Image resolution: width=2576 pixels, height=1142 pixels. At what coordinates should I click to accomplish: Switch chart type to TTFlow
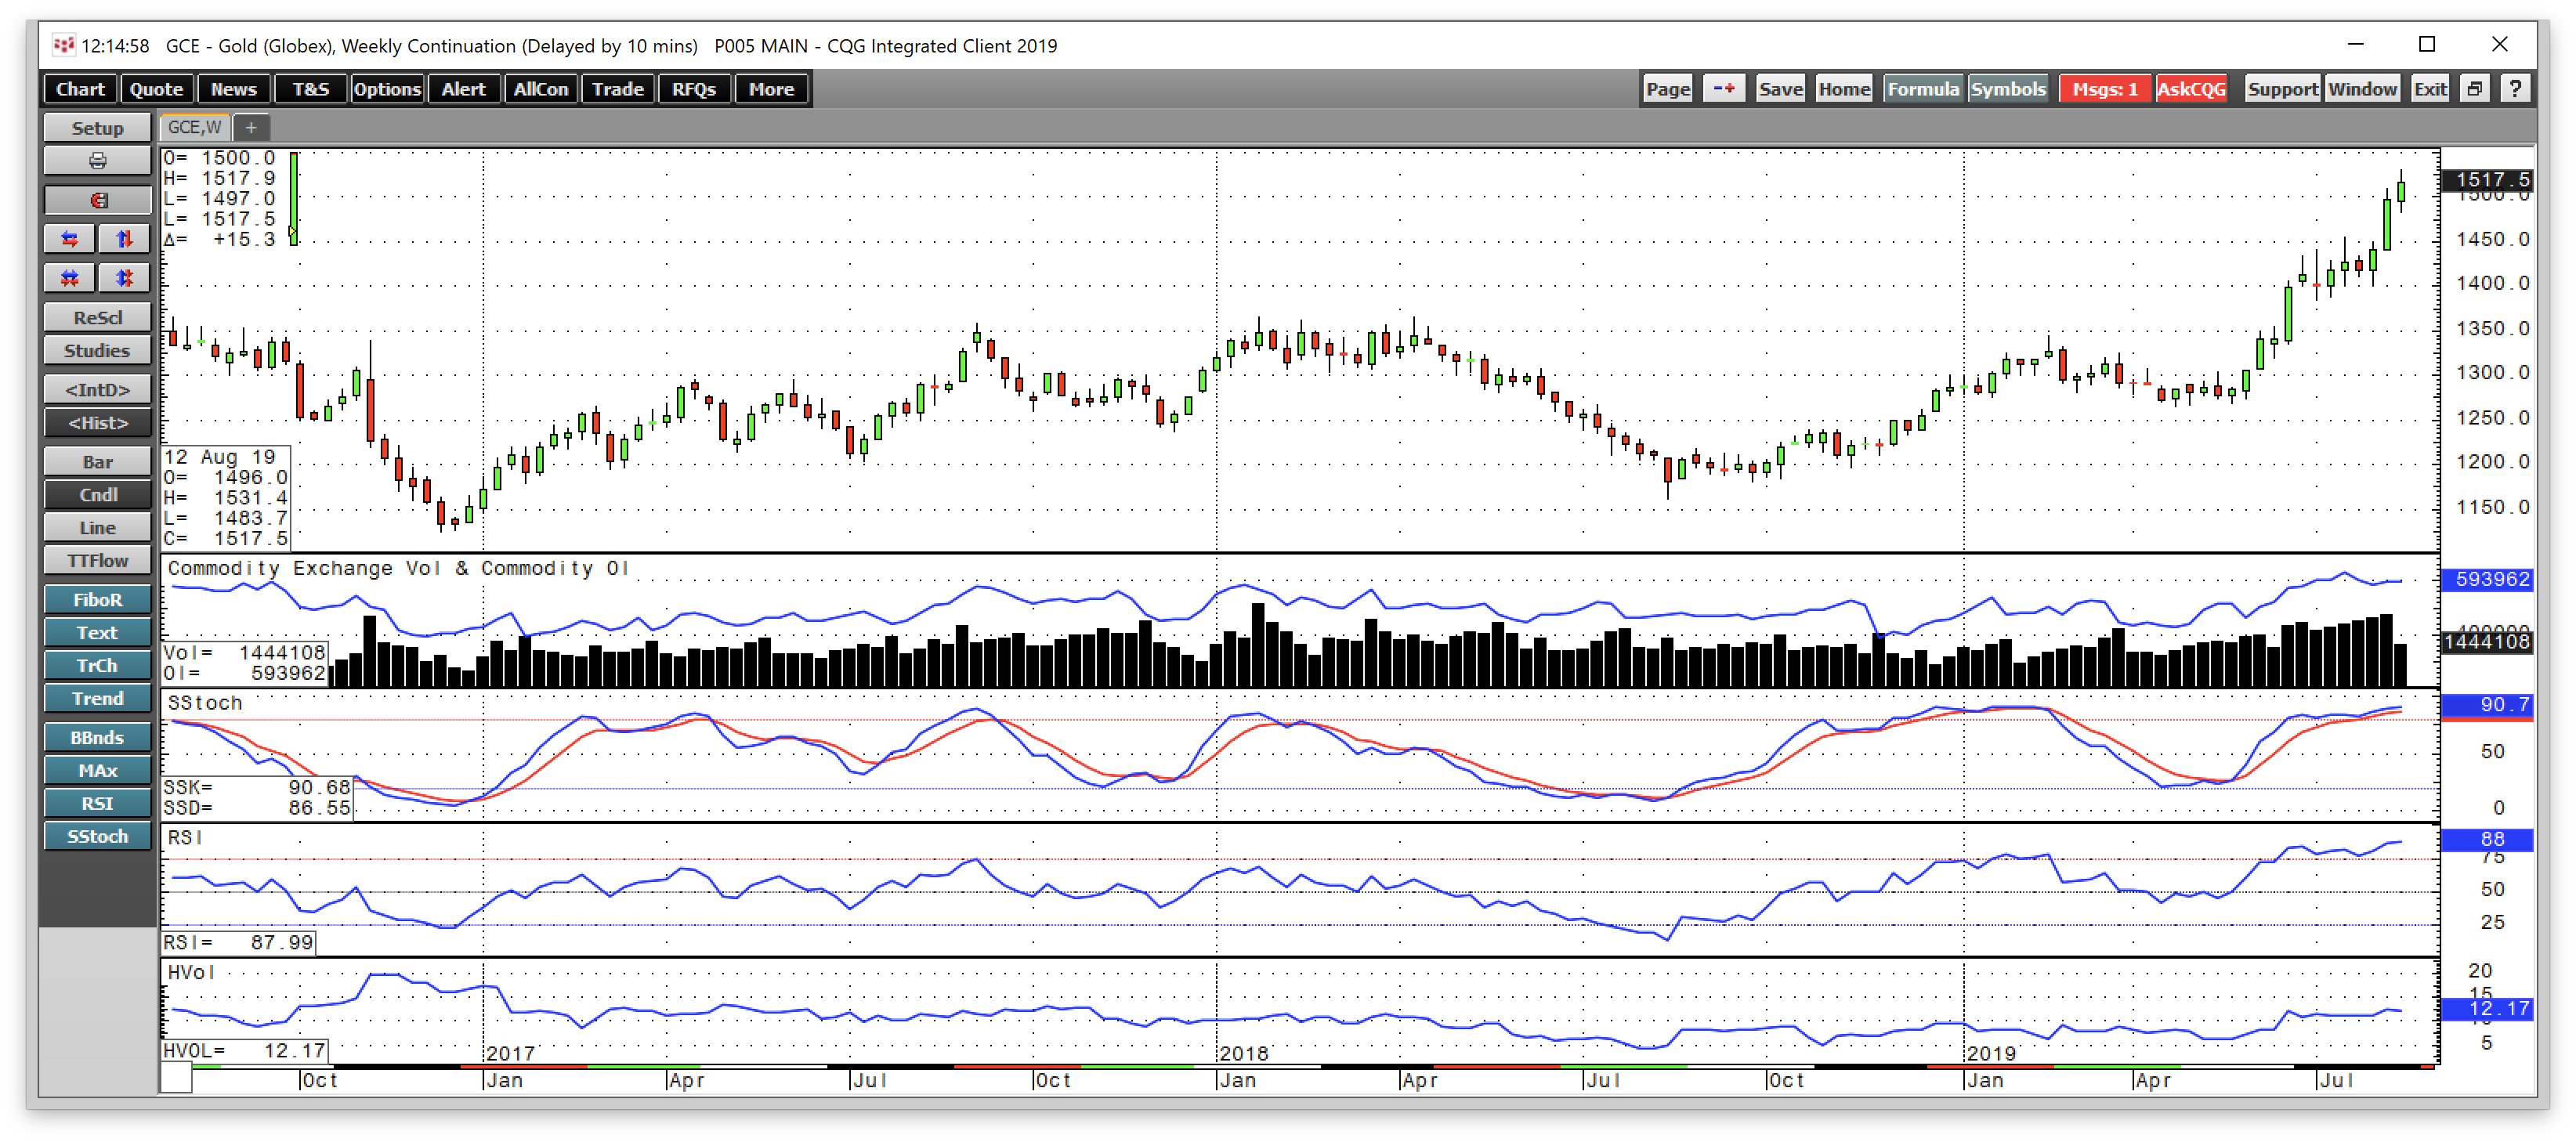(x=97, y=560)
